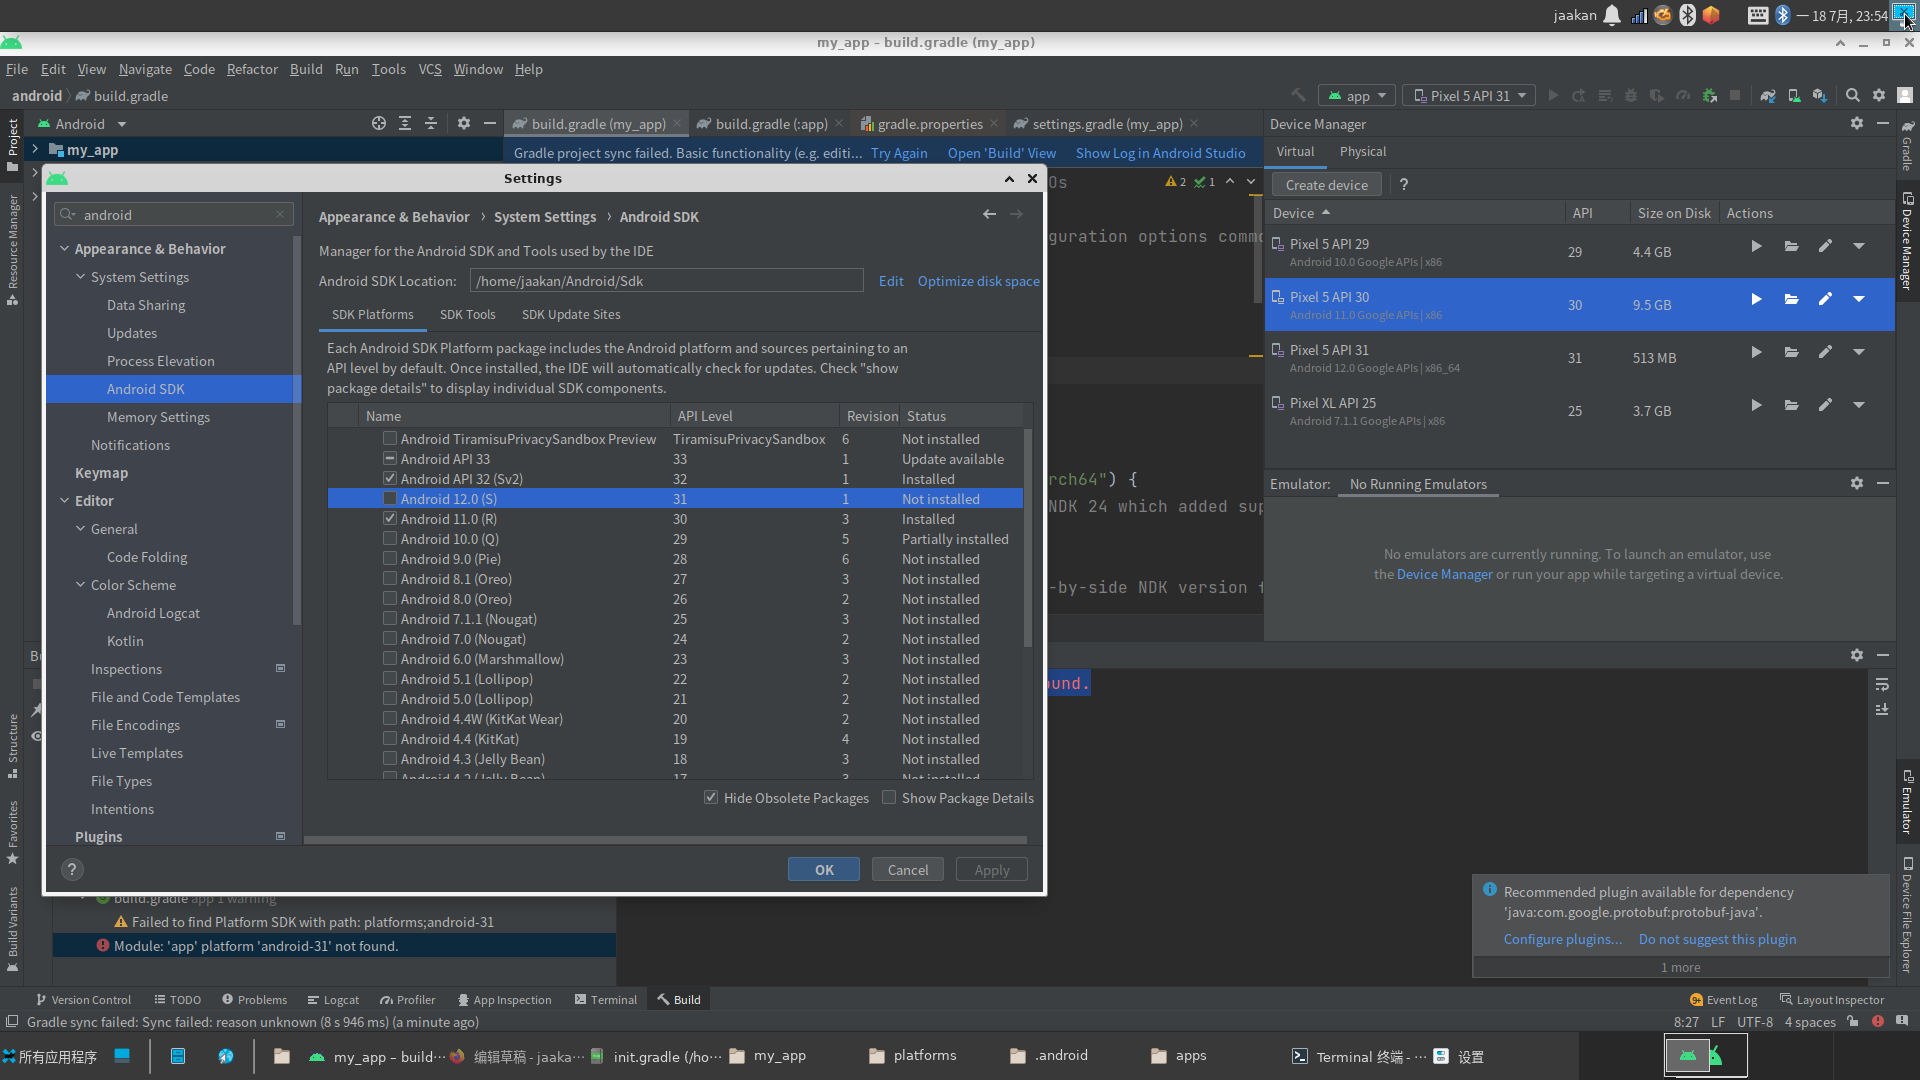The image size is (1920, 1080).
Task: Open the Android project view dropdown
Action: click(82, 124)
